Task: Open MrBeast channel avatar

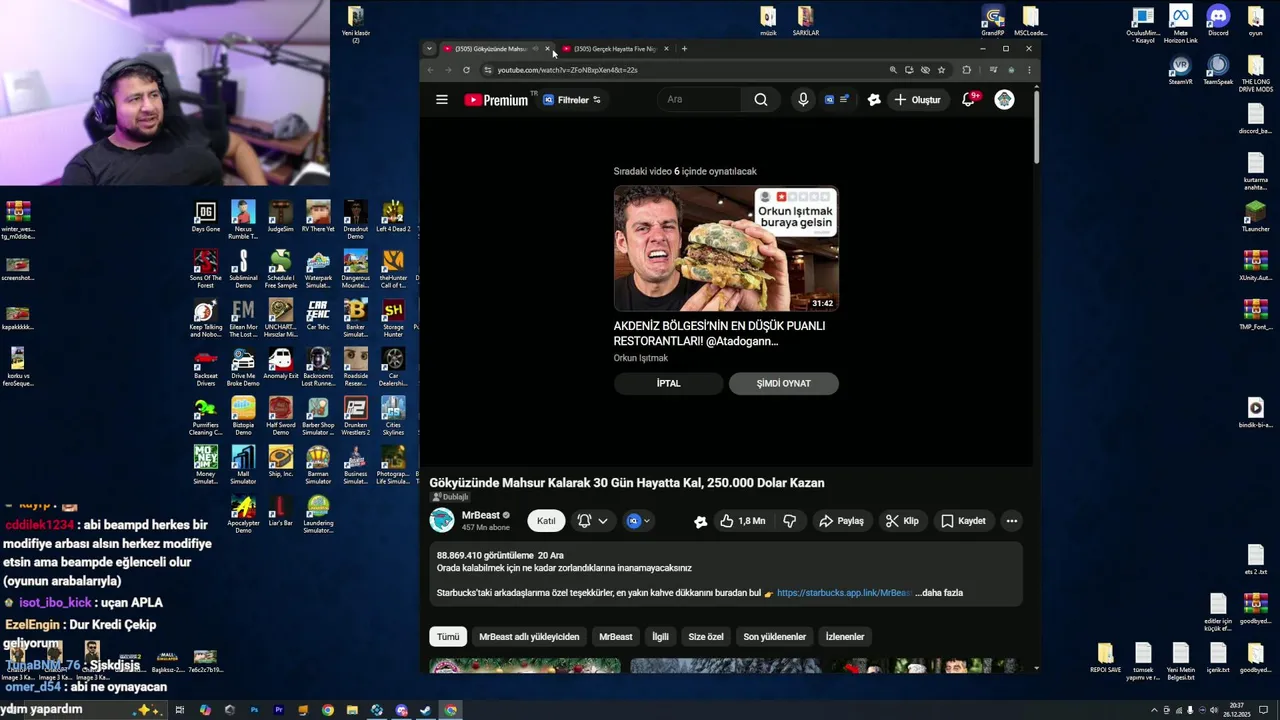Action: tap(441, 520)
